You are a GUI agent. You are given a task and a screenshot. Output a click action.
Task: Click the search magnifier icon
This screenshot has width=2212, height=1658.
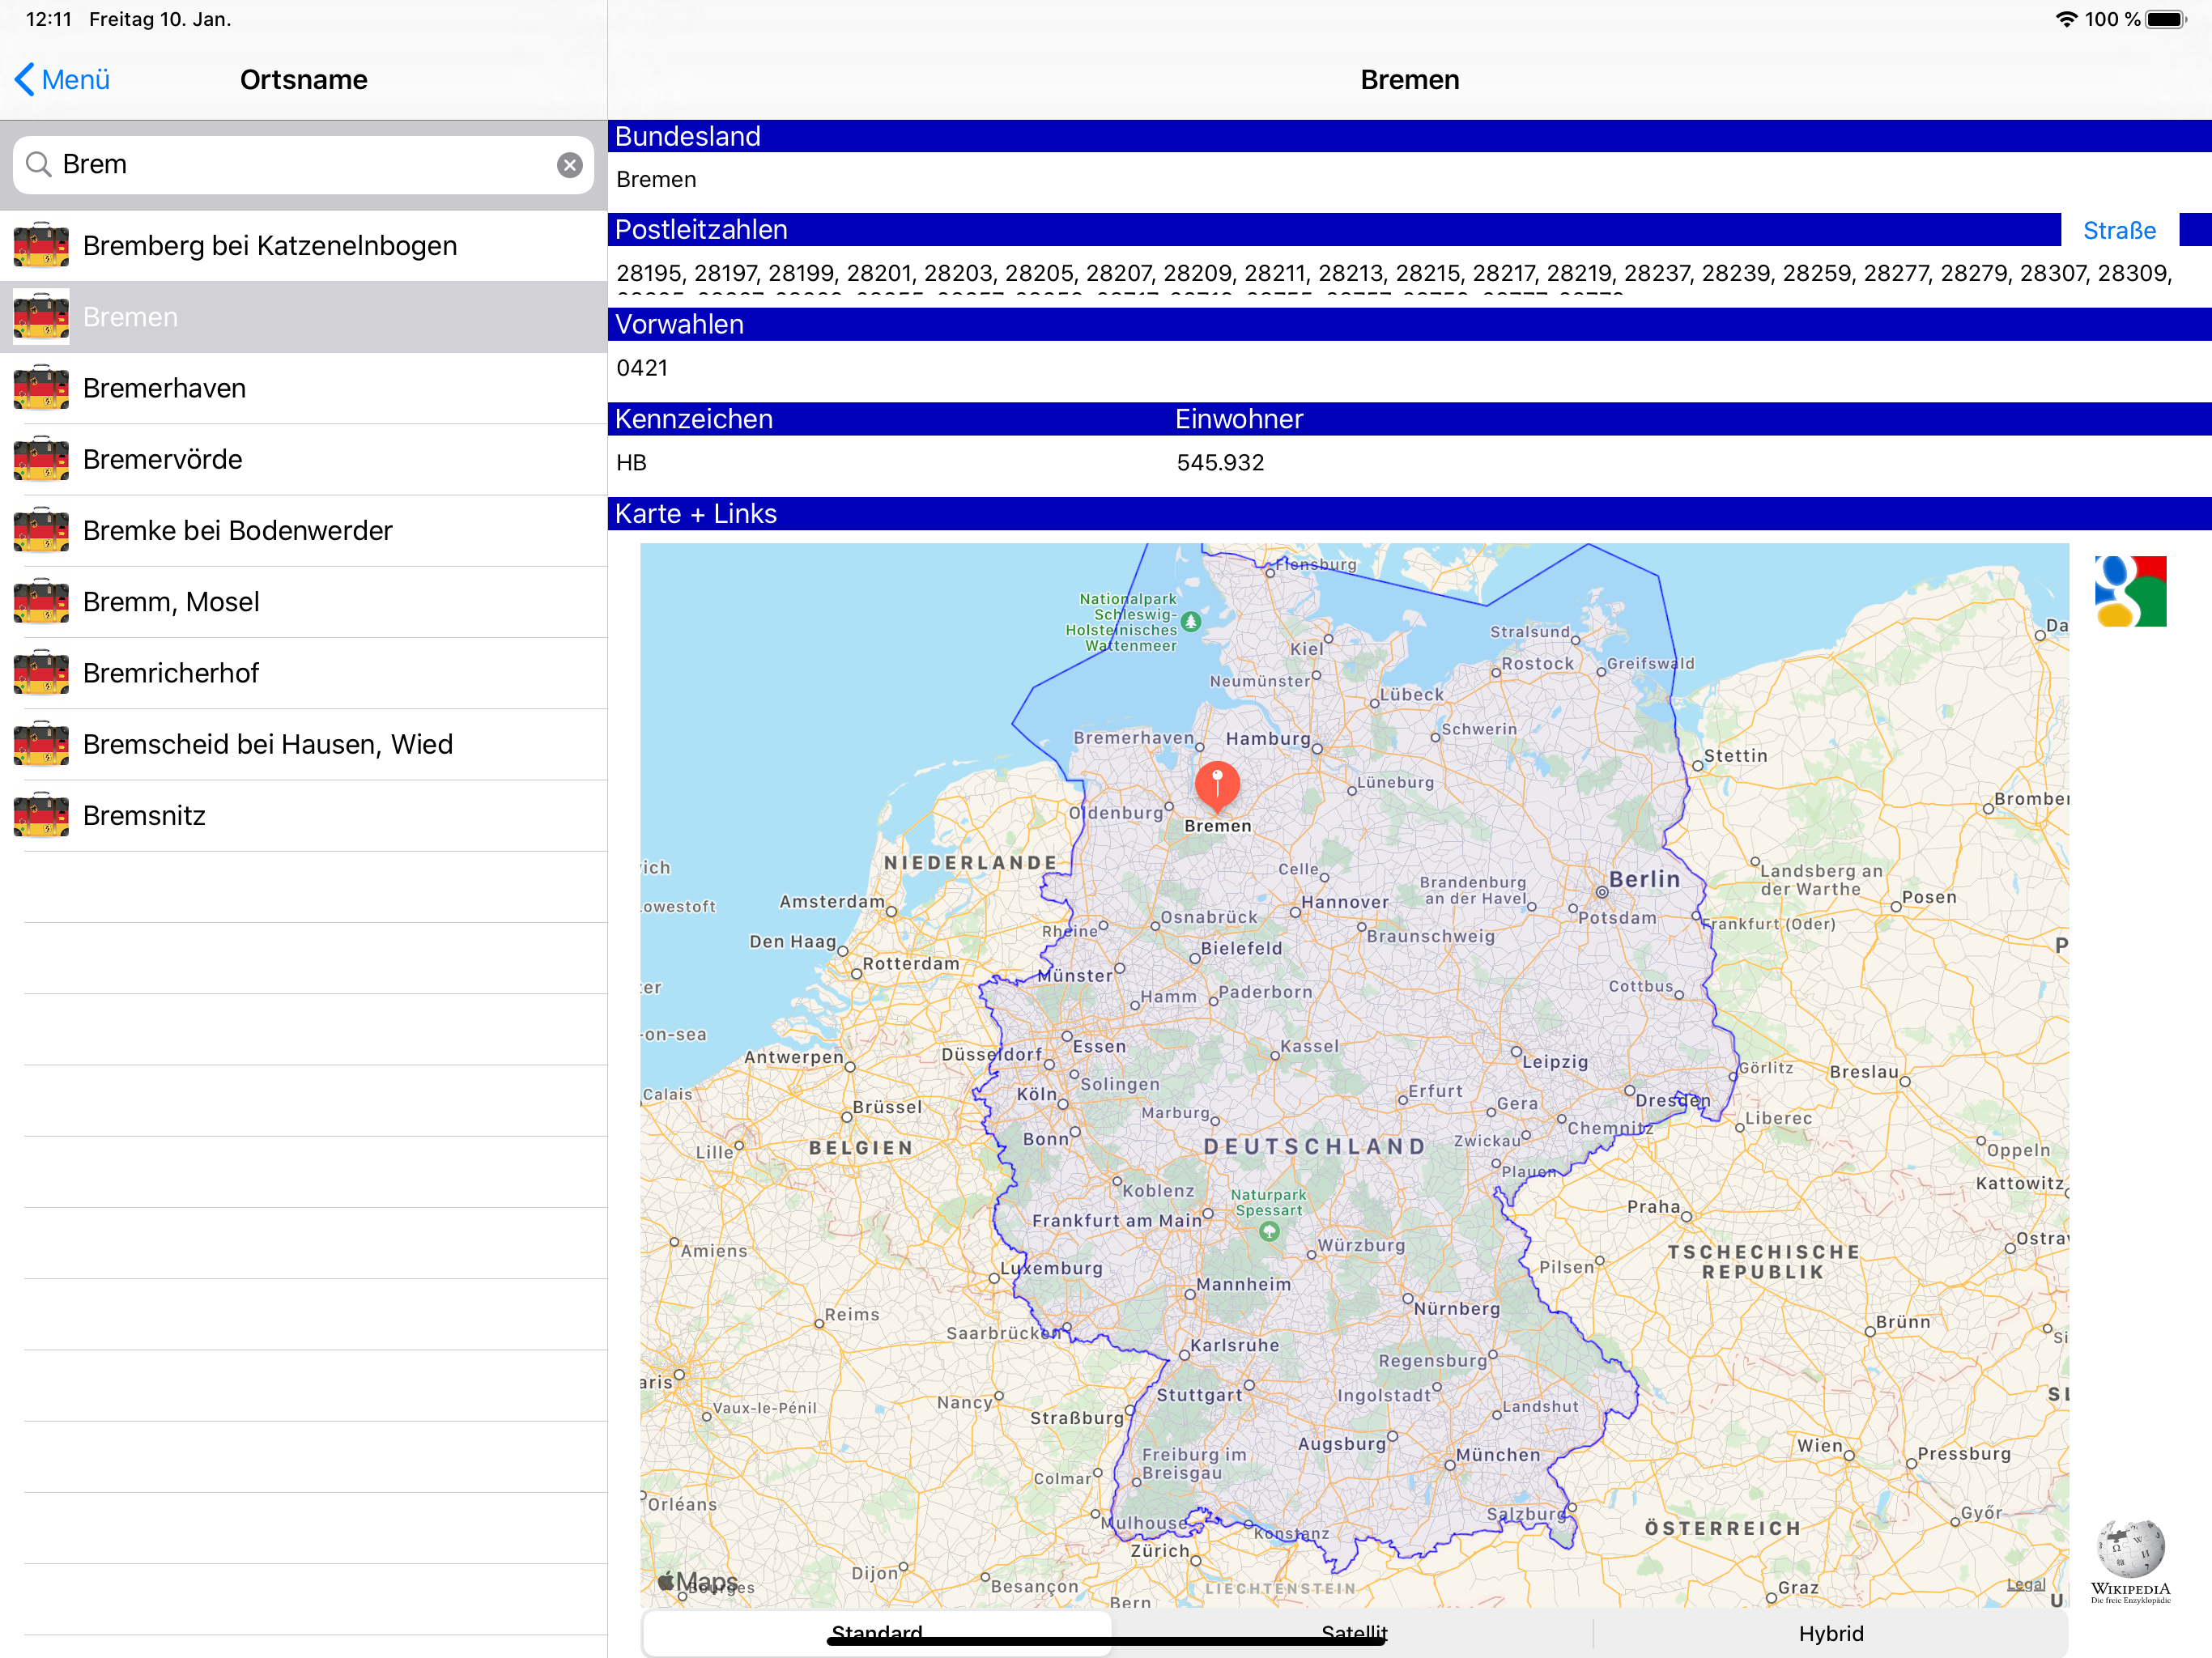click(x=38, y=165)
